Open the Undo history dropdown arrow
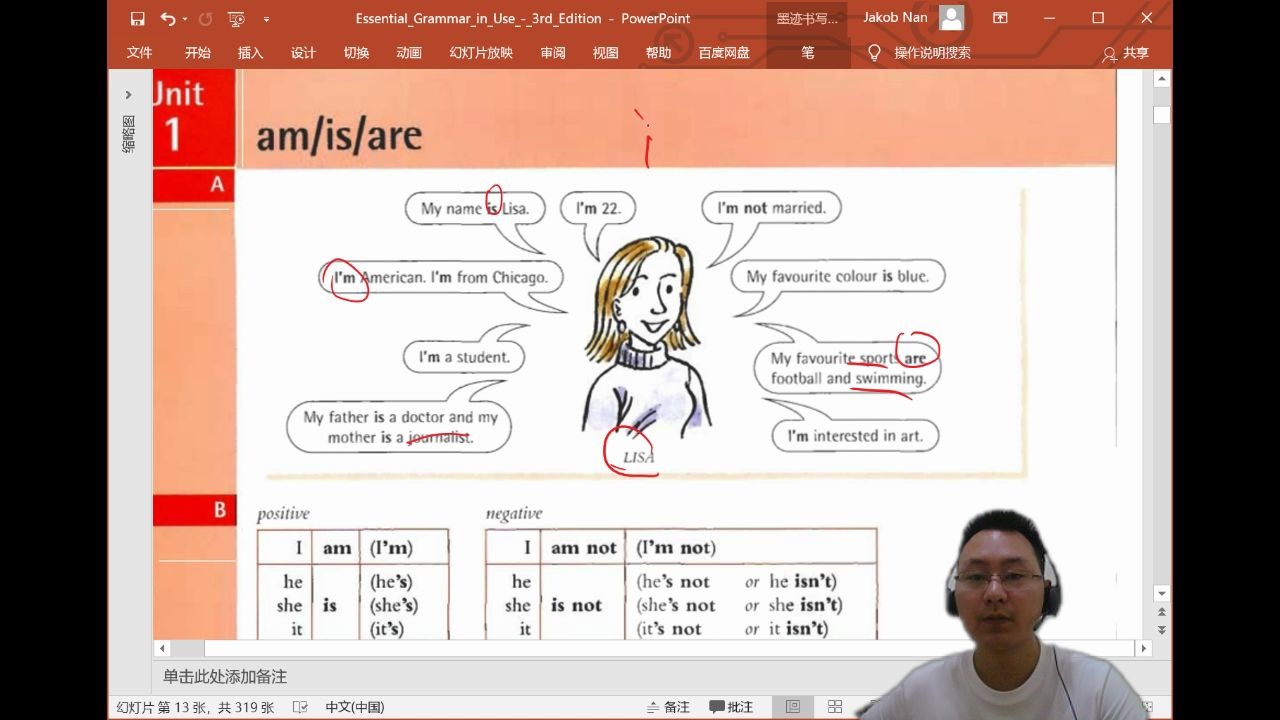1280x720 pixels. (185, 19)
